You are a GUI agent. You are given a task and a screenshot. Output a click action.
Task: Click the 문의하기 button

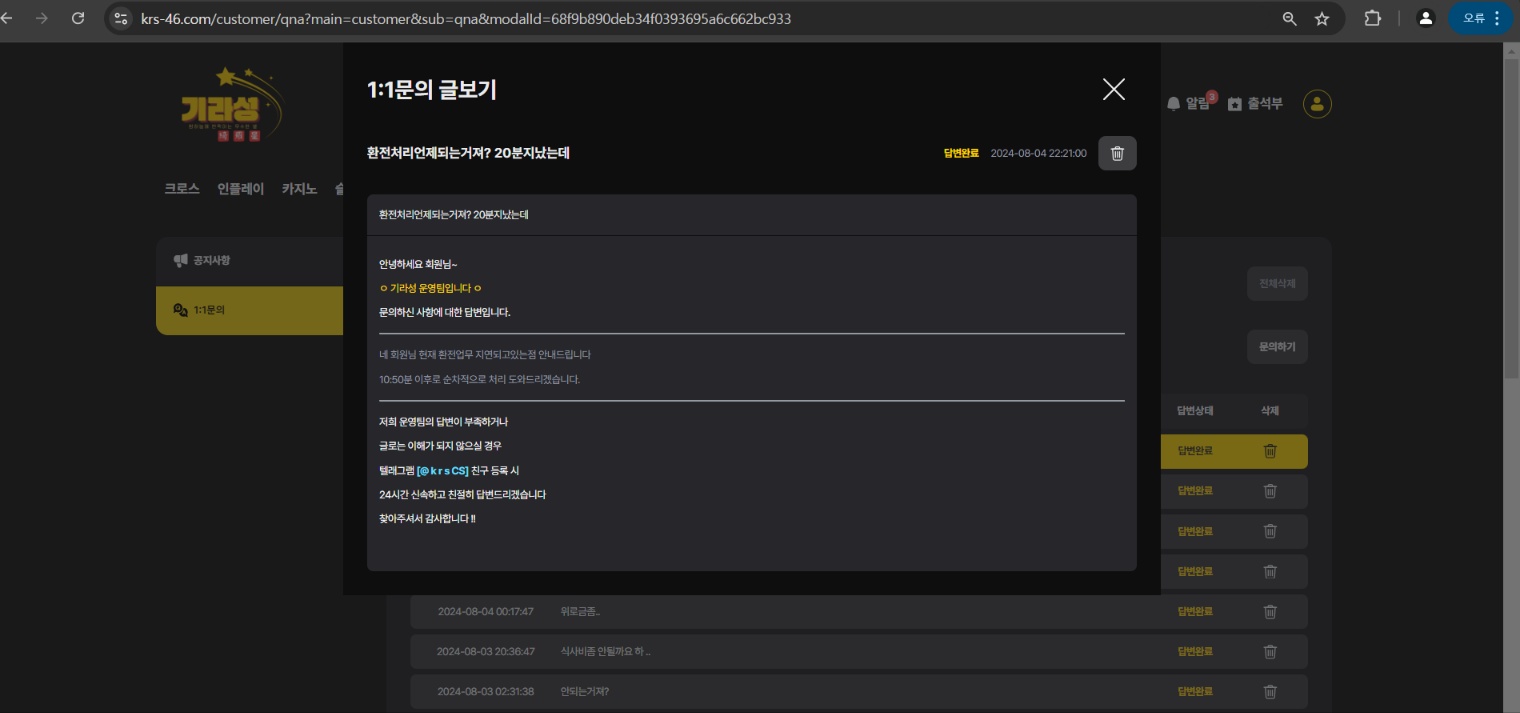(x=1277, y=347)
